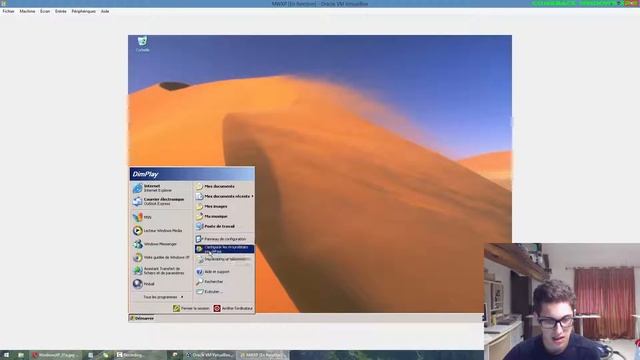Expand Tous les programmes
640x360 pixels.
(x=163, y=297)
